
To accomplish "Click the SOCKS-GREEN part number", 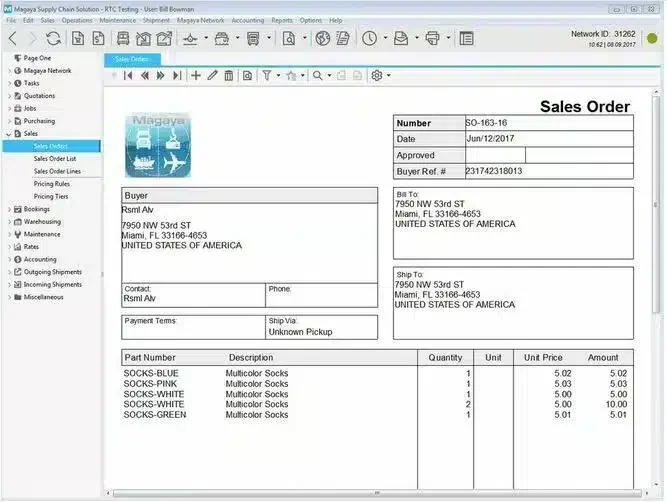I will click(155, 415).
